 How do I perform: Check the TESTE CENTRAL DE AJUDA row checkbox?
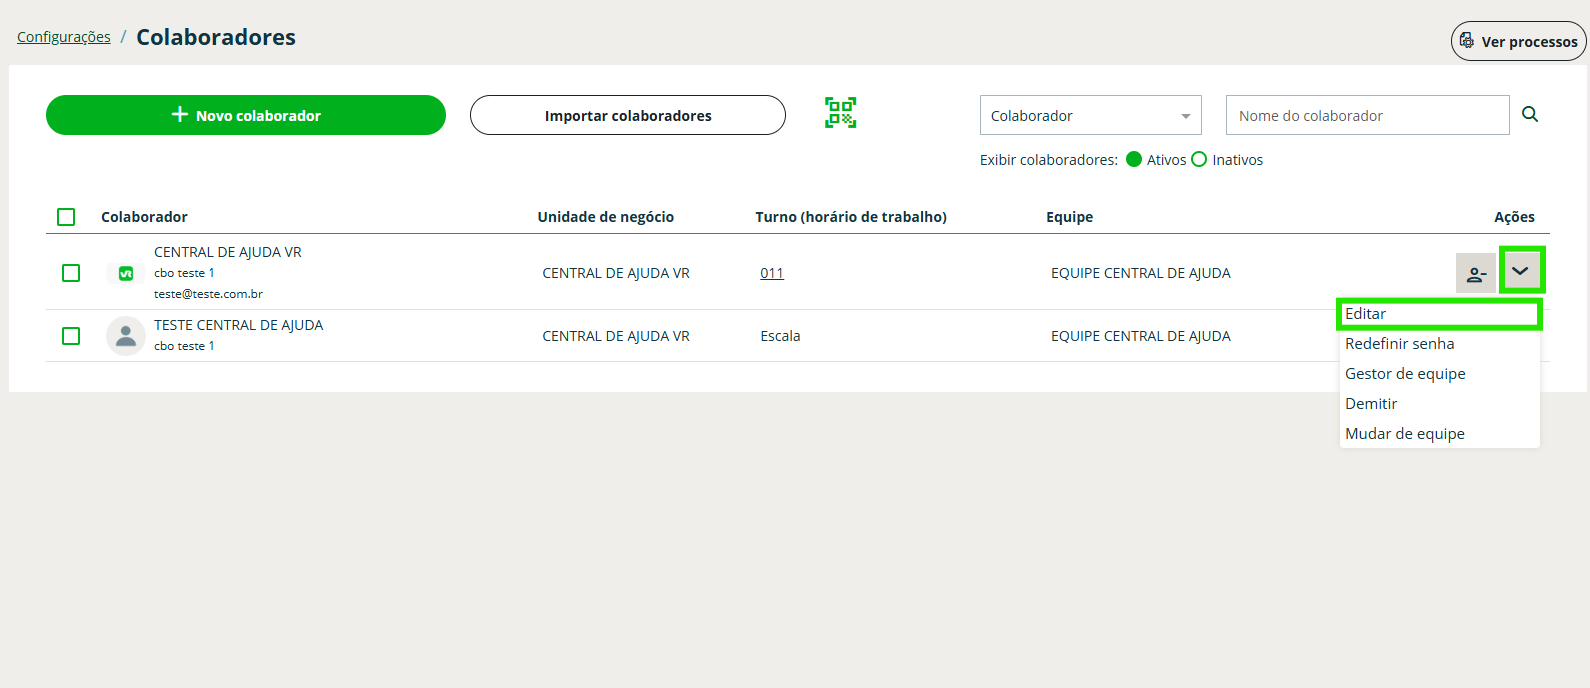71,336
